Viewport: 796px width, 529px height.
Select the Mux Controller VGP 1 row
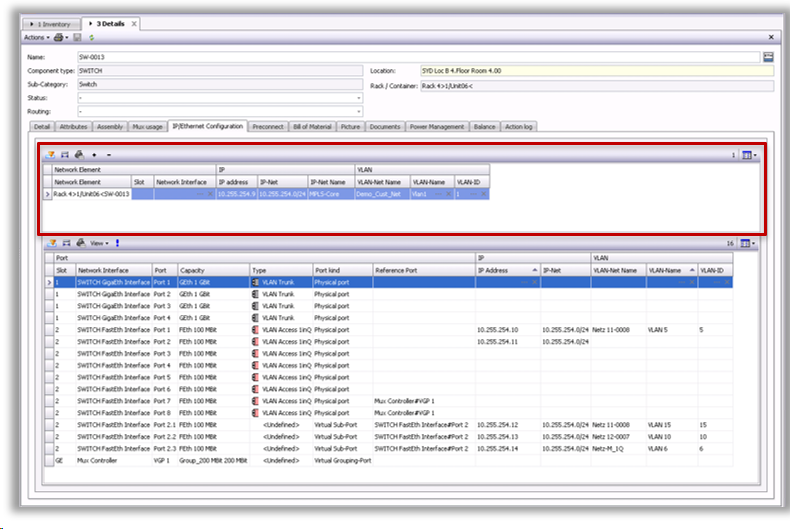388,460
